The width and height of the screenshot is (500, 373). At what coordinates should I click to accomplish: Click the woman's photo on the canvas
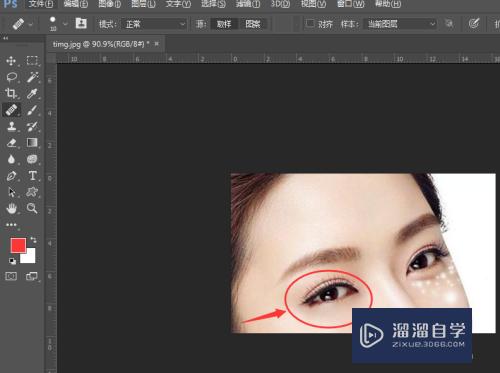coord(363,253)
